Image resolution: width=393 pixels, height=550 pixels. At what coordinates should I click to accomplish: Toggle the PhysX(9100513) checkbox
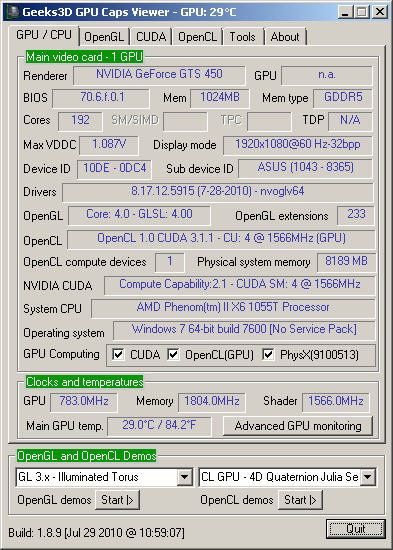click(x=268, y=355)
